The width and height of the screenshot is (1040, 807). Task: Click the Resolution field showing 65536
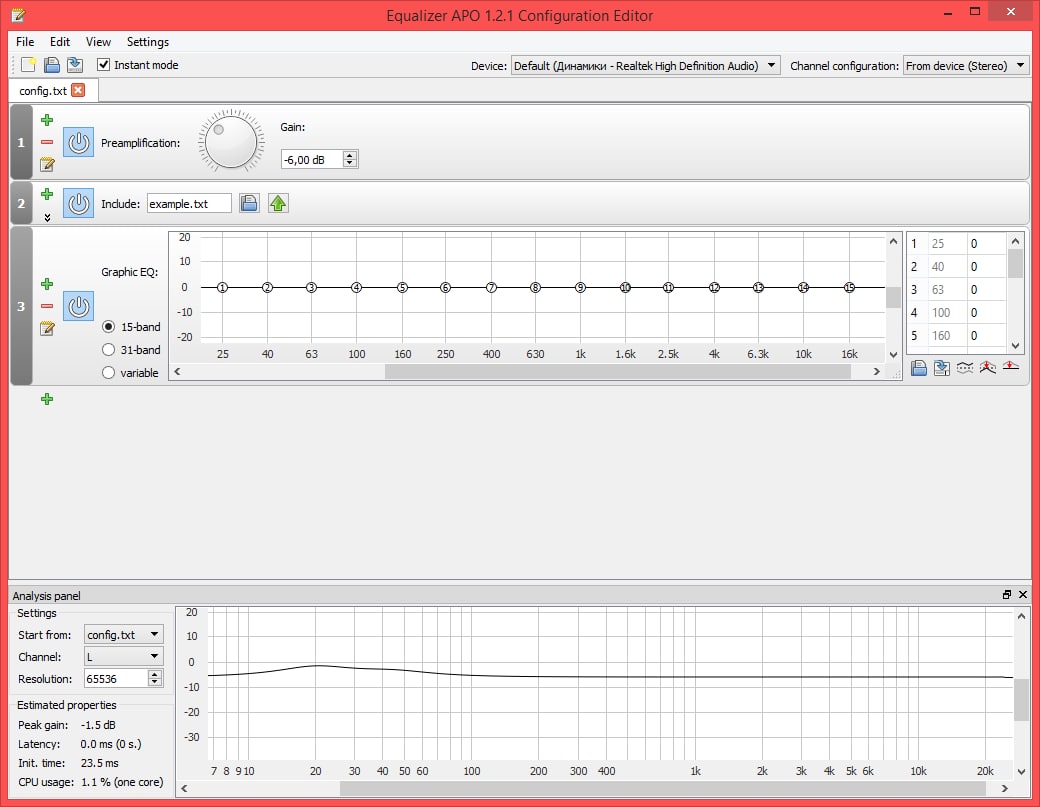coord(116,678)
